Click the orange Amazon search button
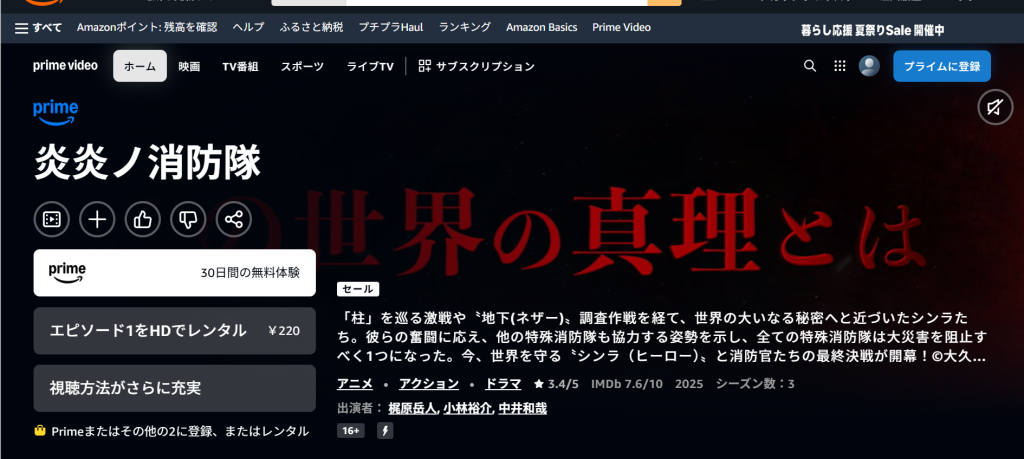 pyautogui.click(x=664, y=3)
